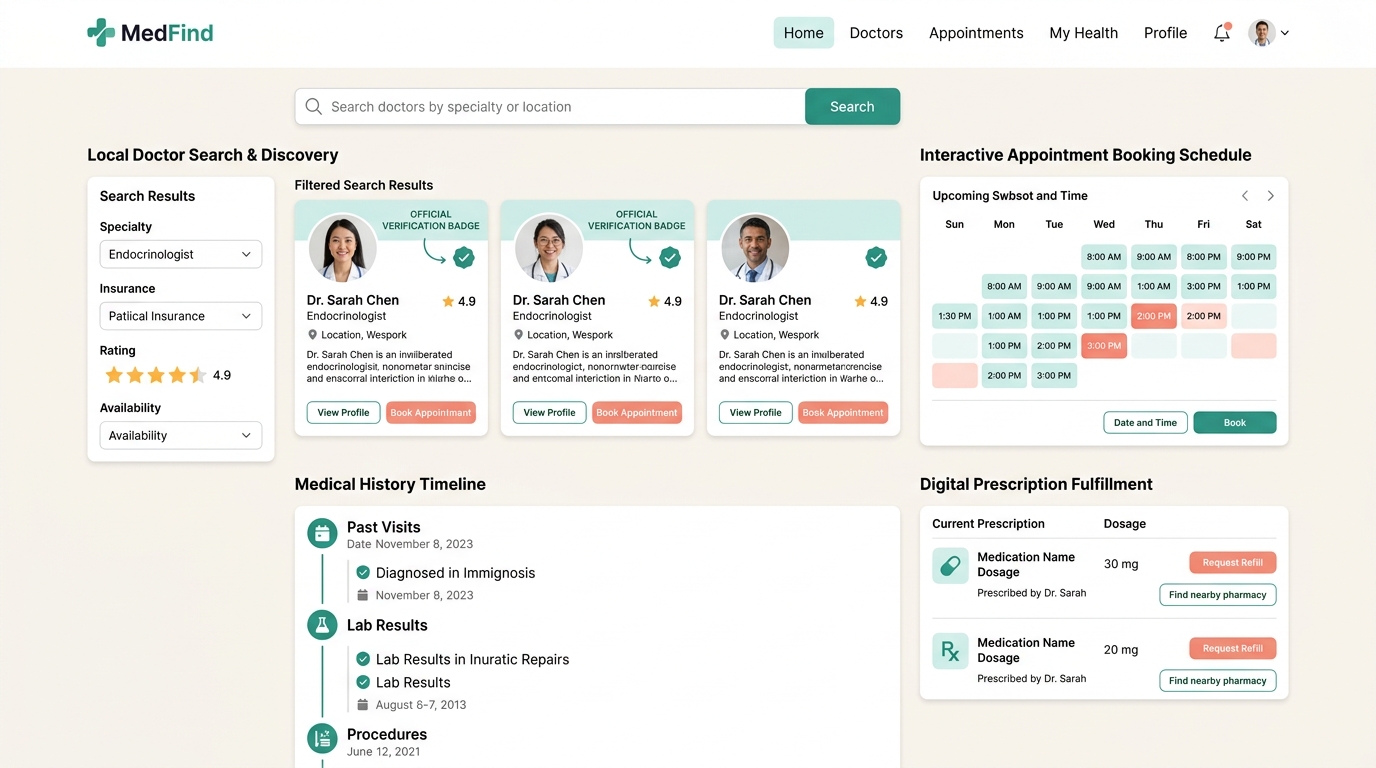Viewport: 1376px width, 768px height.
Task: Choose the Friday 8:00 PM time slot
Action: (1204, 257)
